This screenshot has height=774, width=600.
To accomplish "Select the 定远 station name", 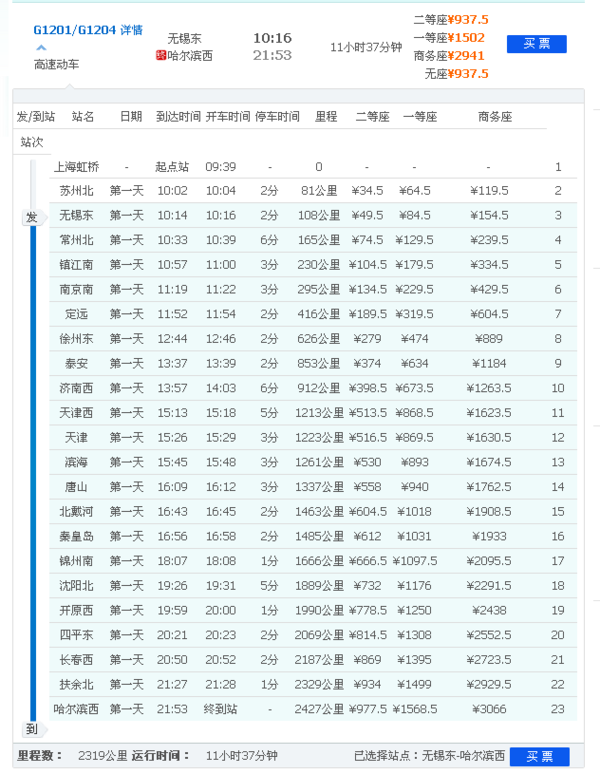I will (x=76, y=314).
